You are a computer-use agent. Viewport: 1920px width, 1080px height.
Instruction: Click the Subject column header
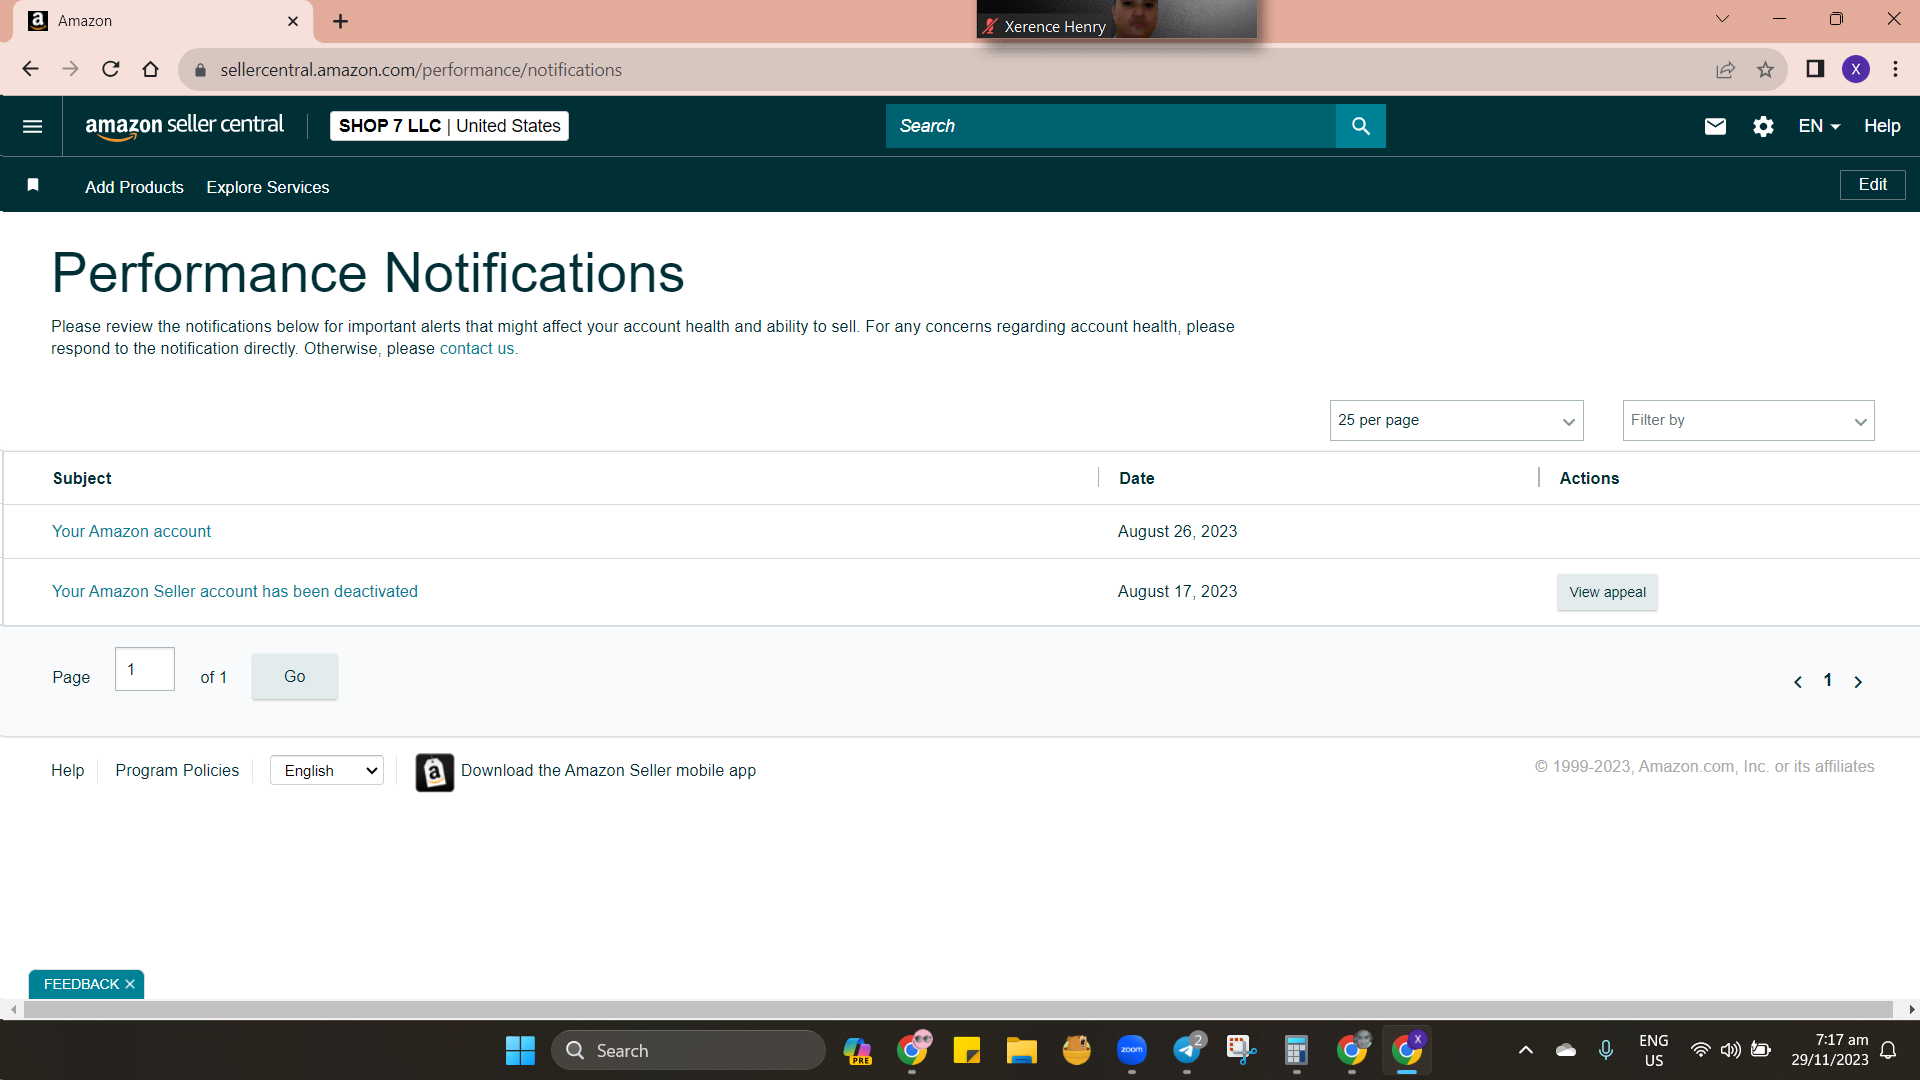(82, 479)
